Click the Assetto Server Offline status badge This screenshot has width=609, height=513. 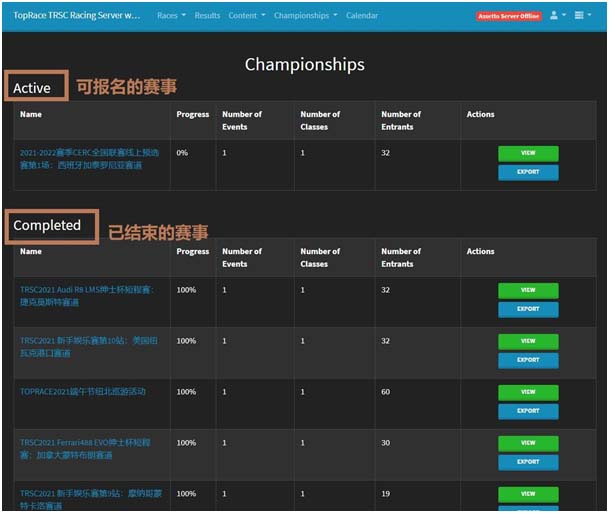point(508,16)
